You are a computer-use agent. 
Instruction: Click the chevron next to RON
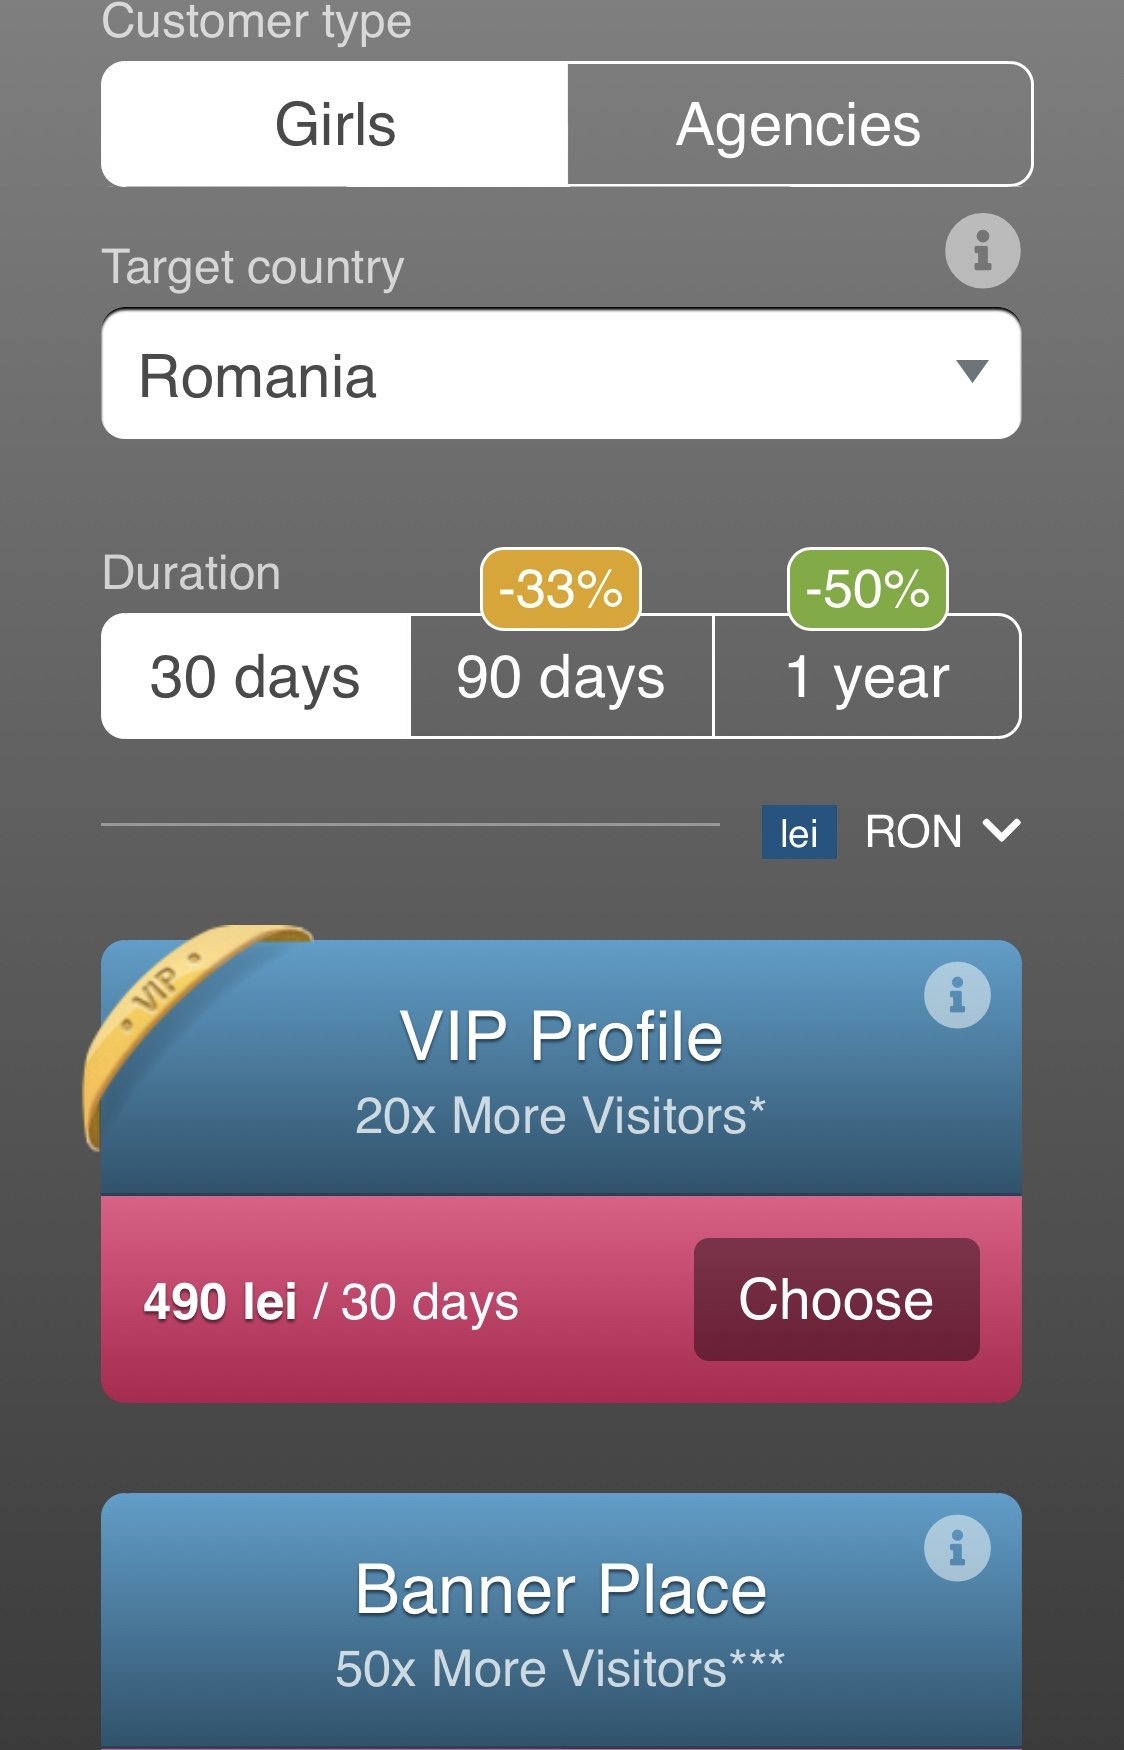pyautogui.click(x=1001, y=831)
